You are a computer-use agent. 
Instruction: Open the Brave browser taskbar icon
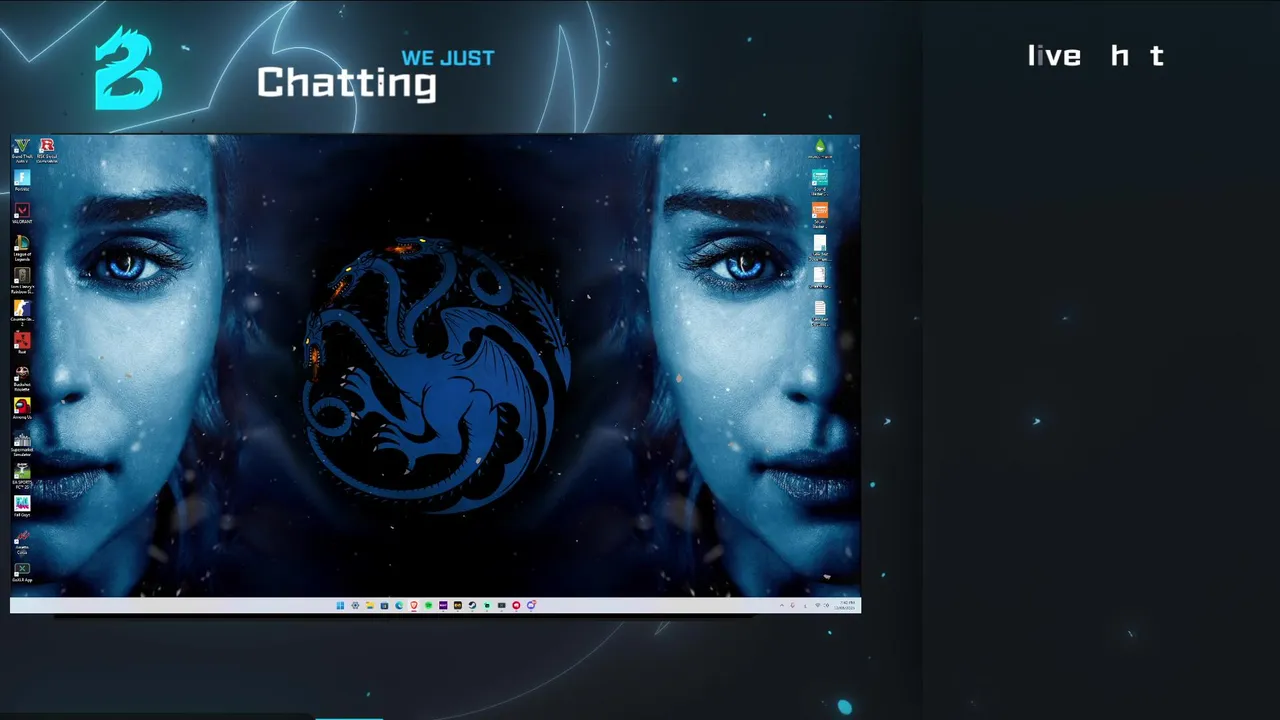point(414,605)
